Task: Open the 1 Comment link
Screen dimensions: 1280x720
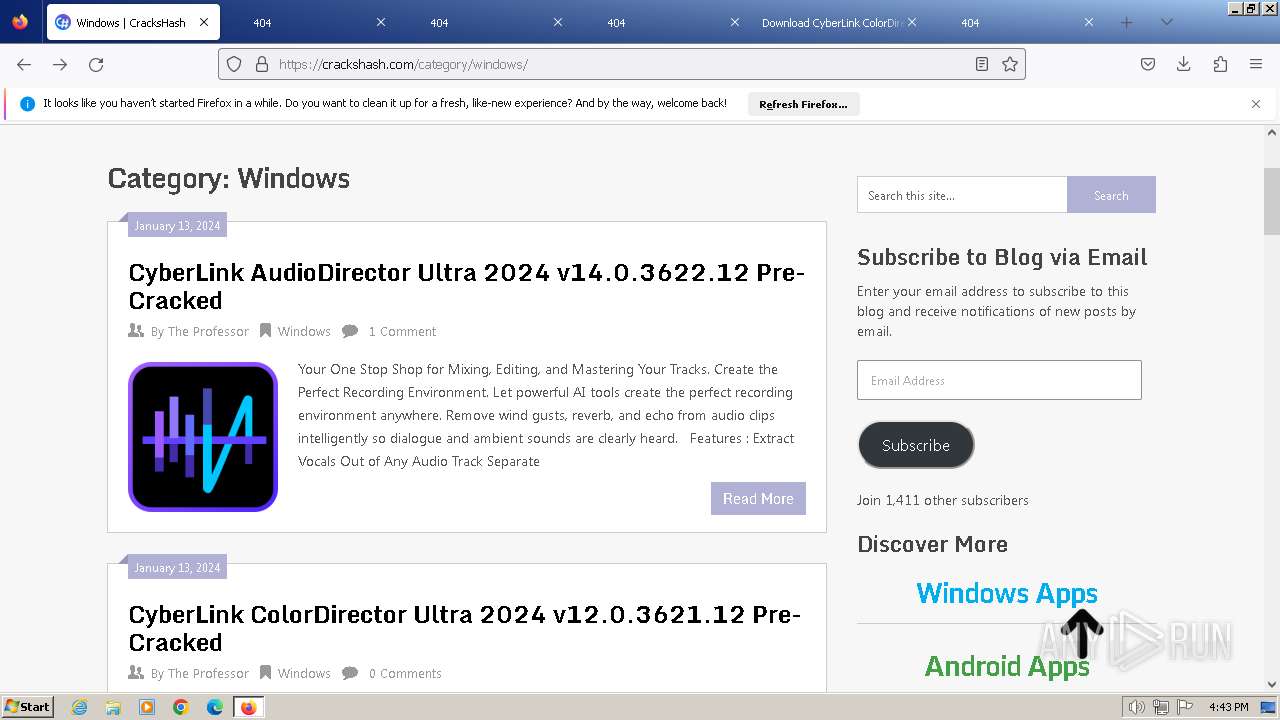Action: click(x=402, y=331)
